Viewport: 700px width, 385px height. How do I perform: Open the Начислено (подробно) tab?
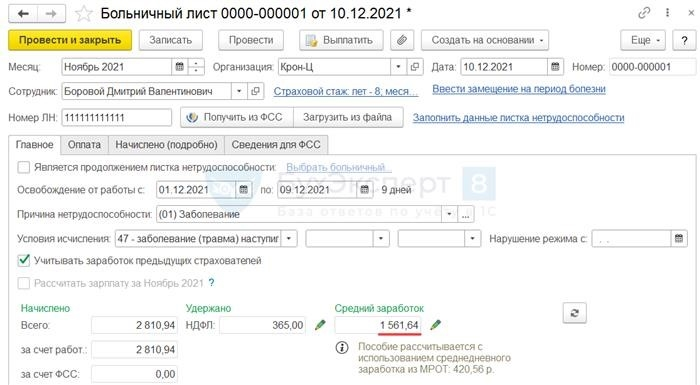click(x=166, y=145)
